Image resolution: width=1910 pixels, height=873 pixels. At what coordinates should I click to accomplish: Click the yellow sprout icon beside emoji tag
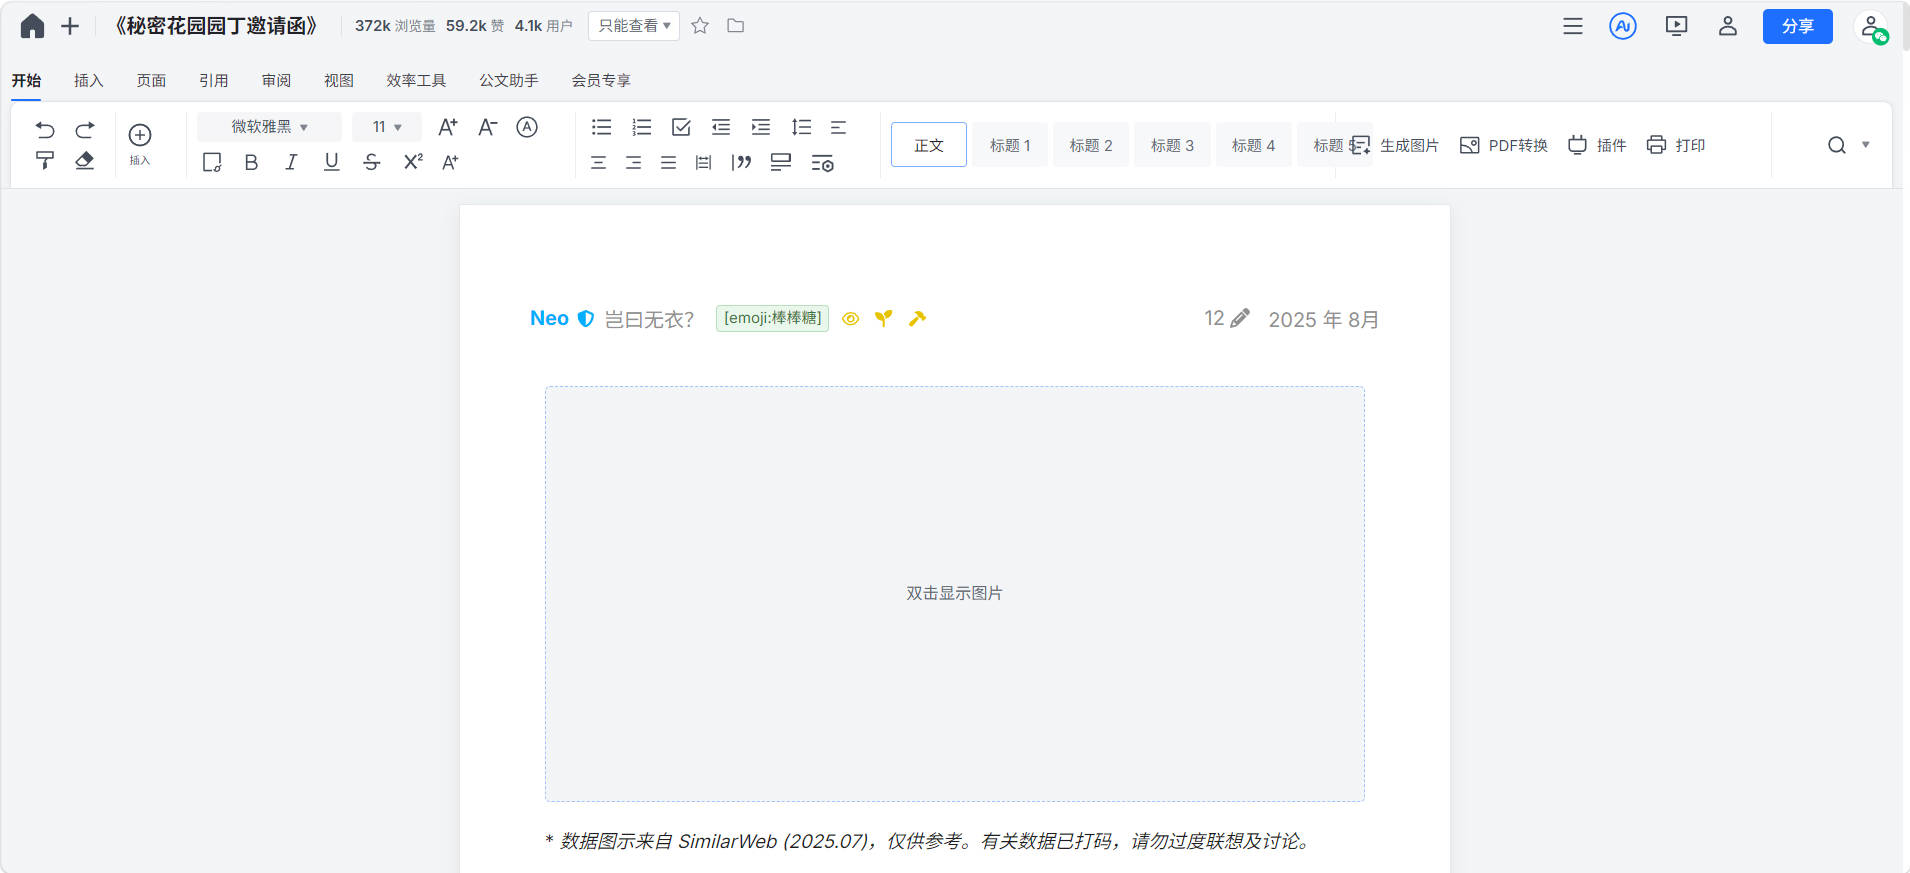coord(883,318)
